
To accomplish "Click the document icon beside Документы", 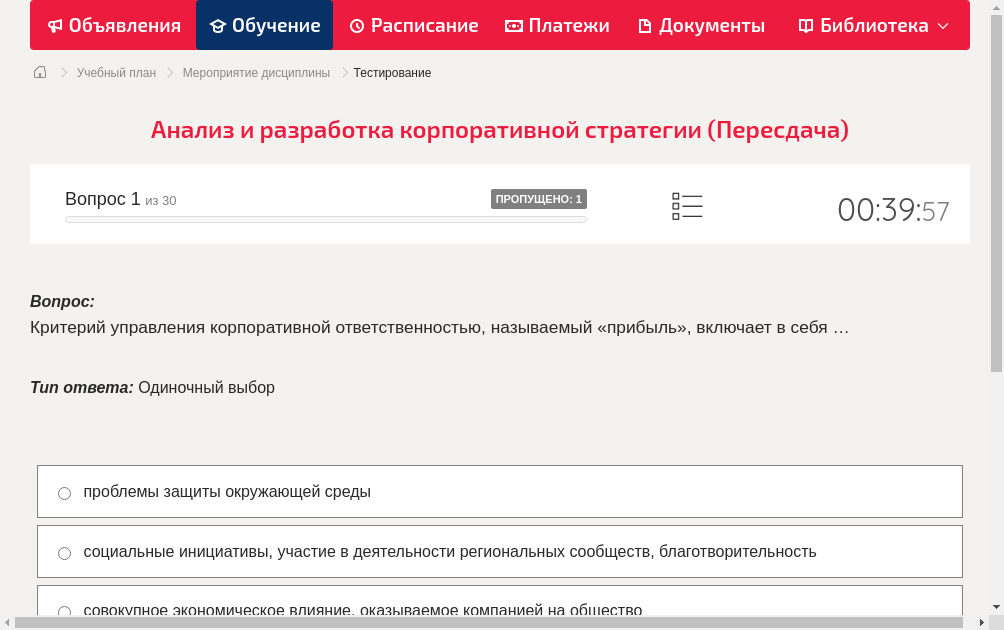I will [645, 26].
